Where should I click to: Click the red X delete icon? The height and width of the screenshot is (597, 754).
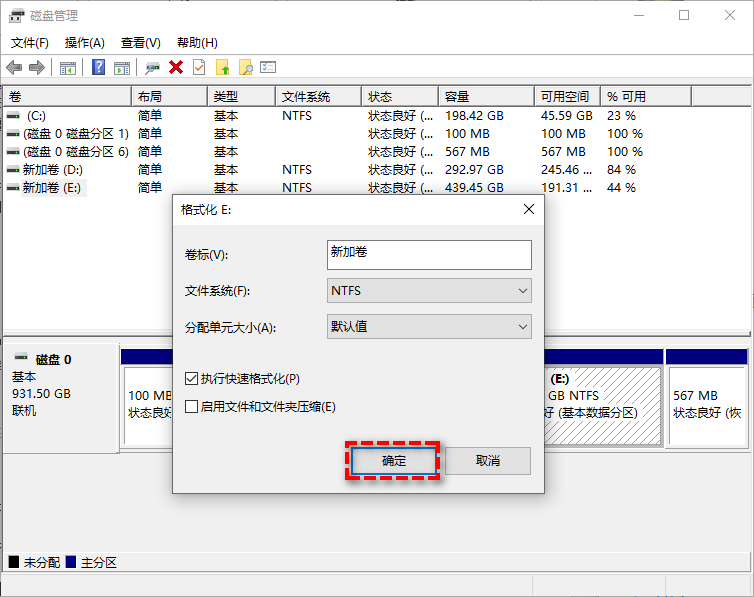[176, 67]
